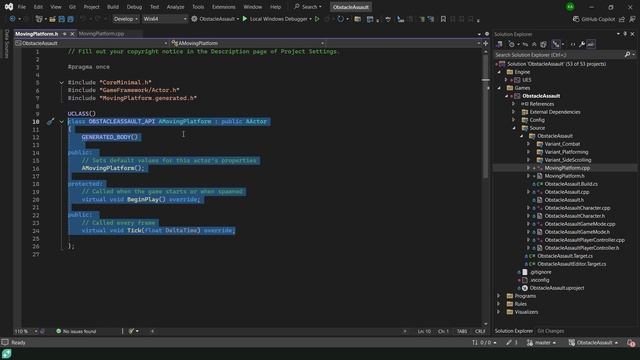
Task: Click the Save All toolbar icon
Action: [70, 19]
